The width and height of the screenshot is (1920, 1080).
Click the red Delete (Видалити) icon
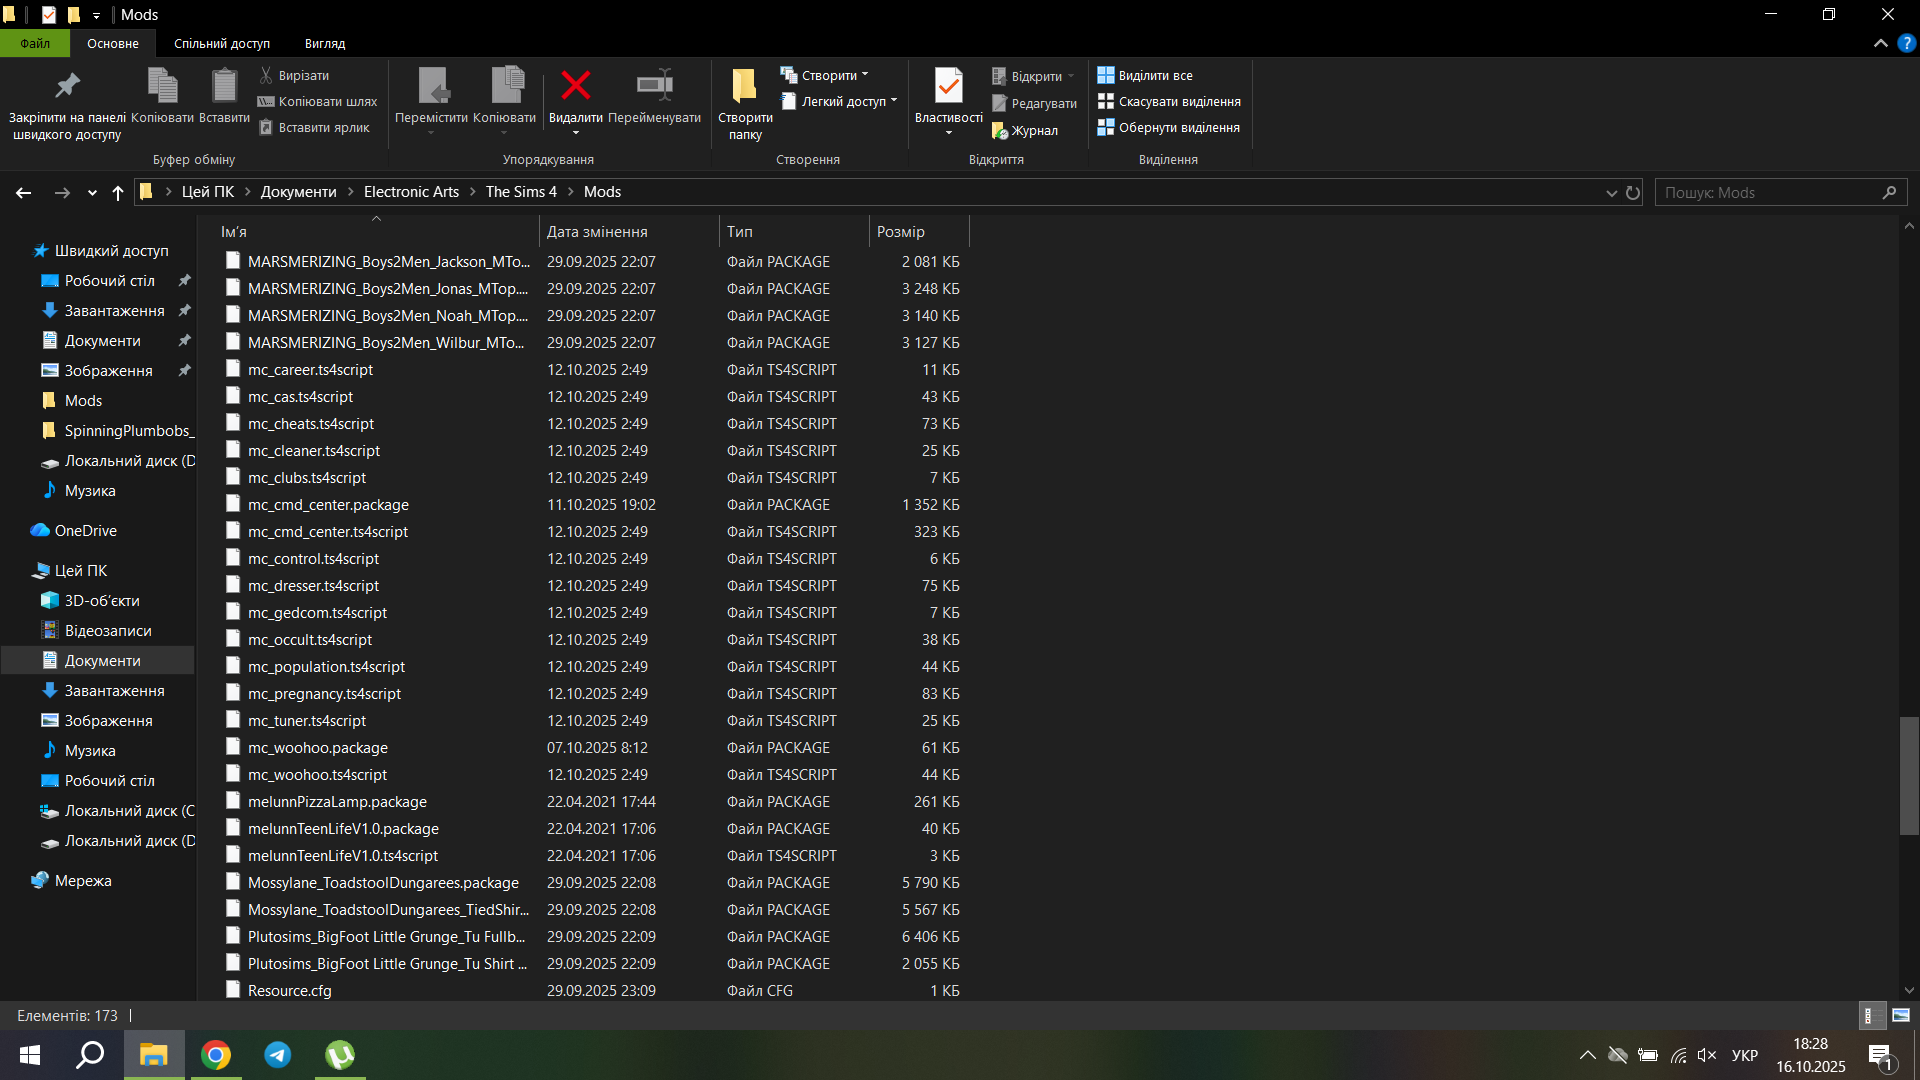575,86
